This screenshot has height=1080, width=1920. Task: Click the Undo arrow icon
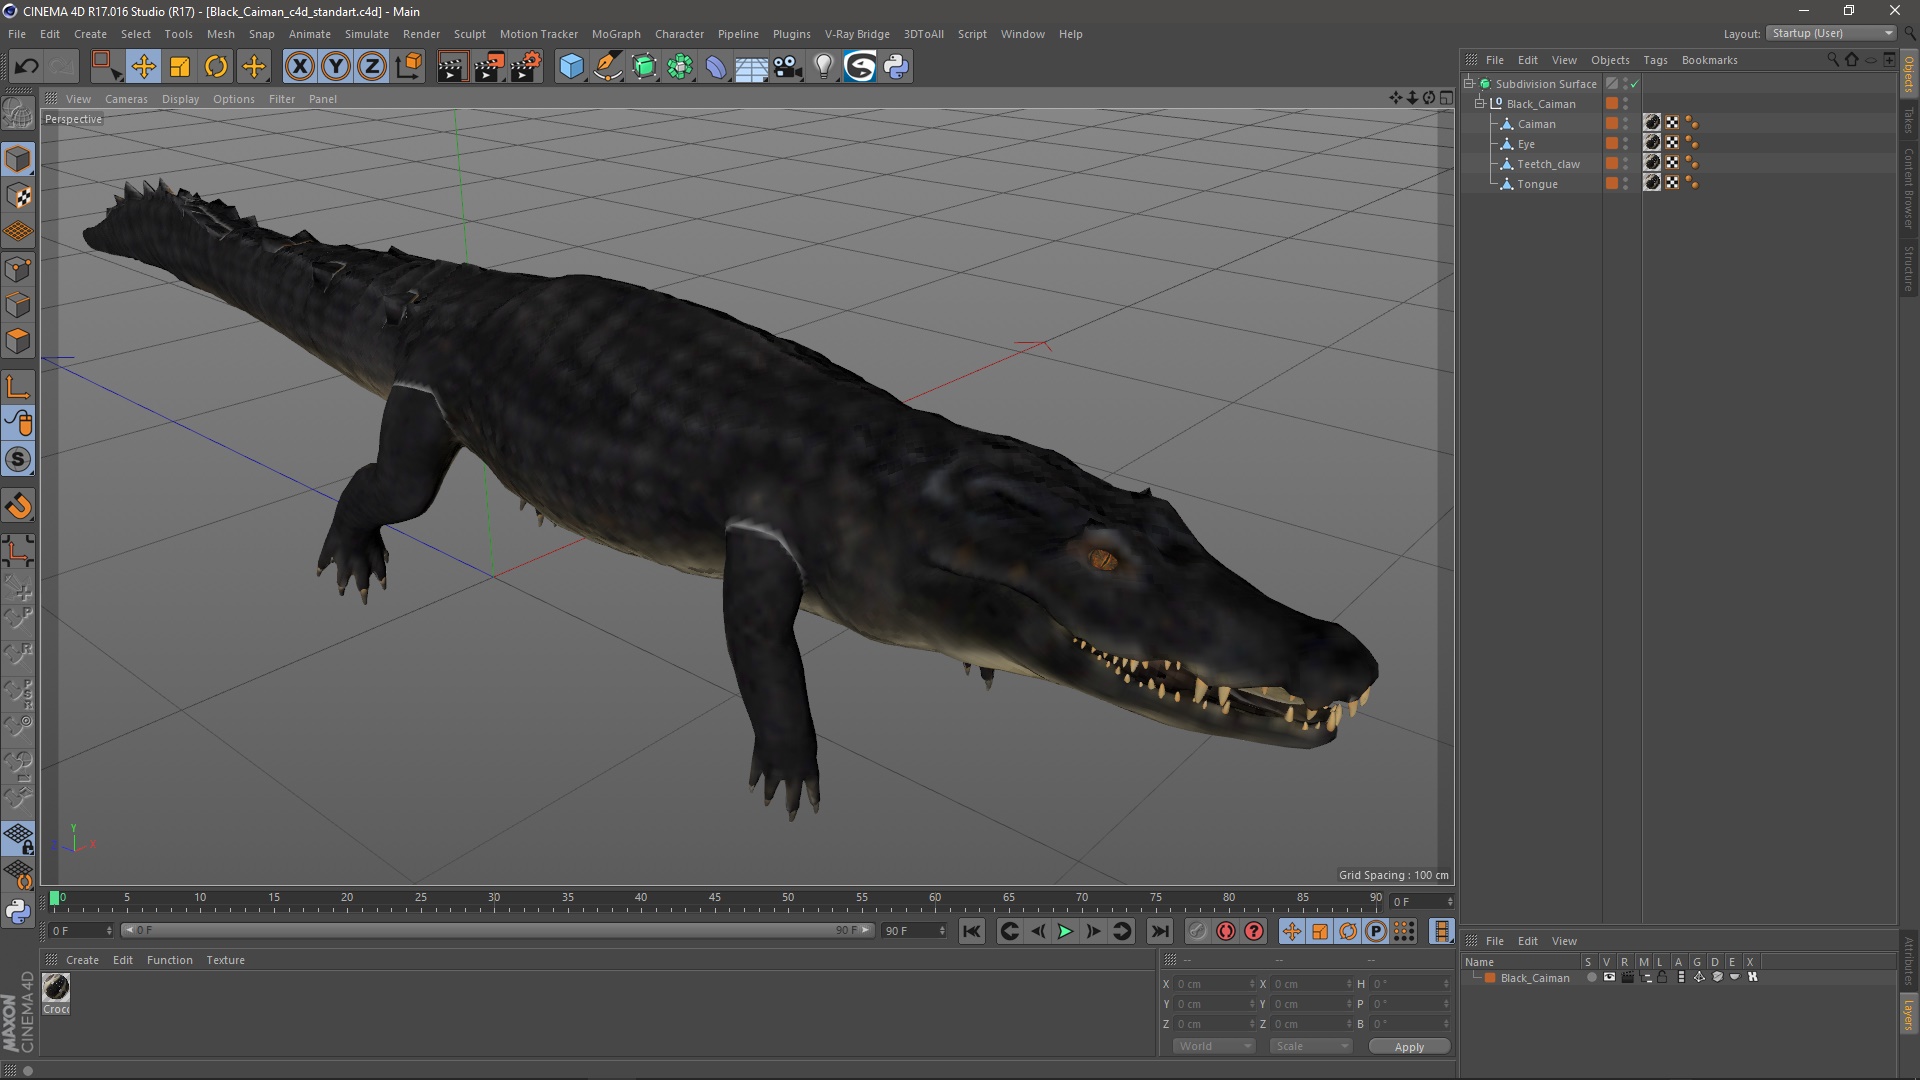pyautogui.click(x=26, y=67)
